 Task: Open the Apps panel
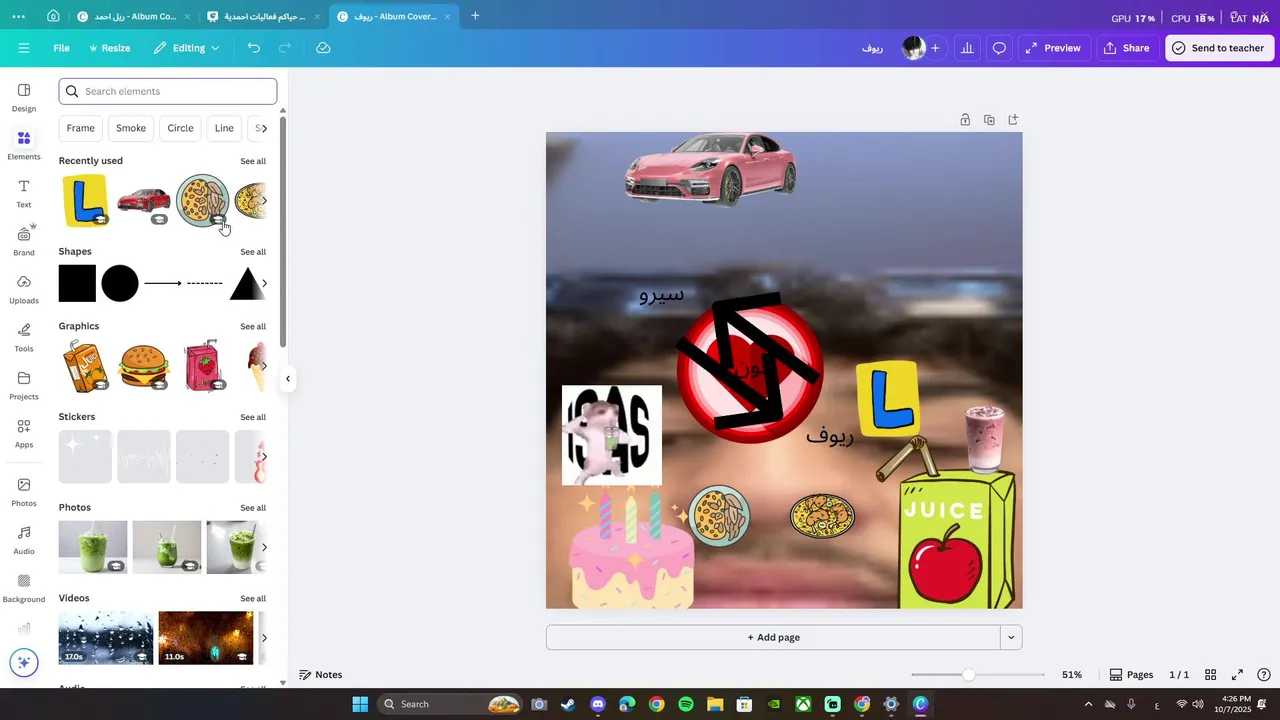24,433
